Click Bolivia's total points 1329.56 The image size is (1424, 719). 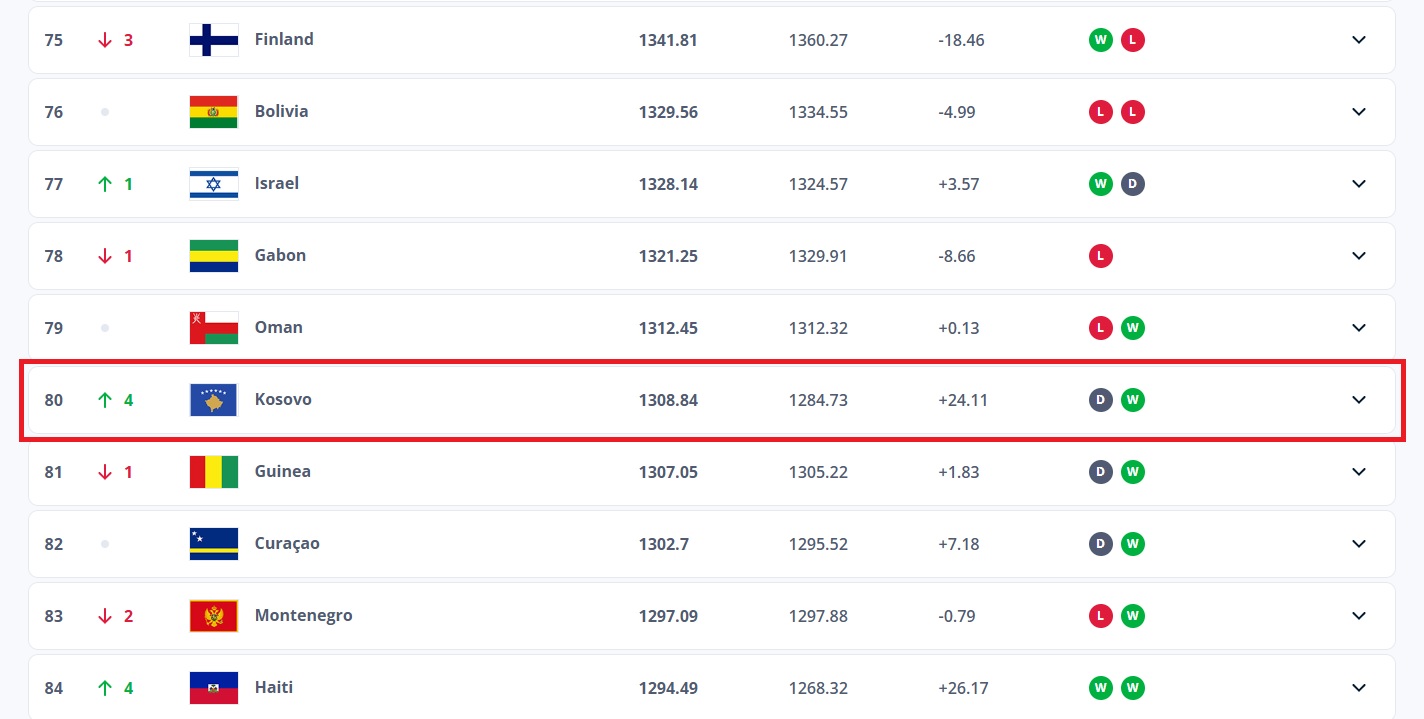tap(668, 112)
